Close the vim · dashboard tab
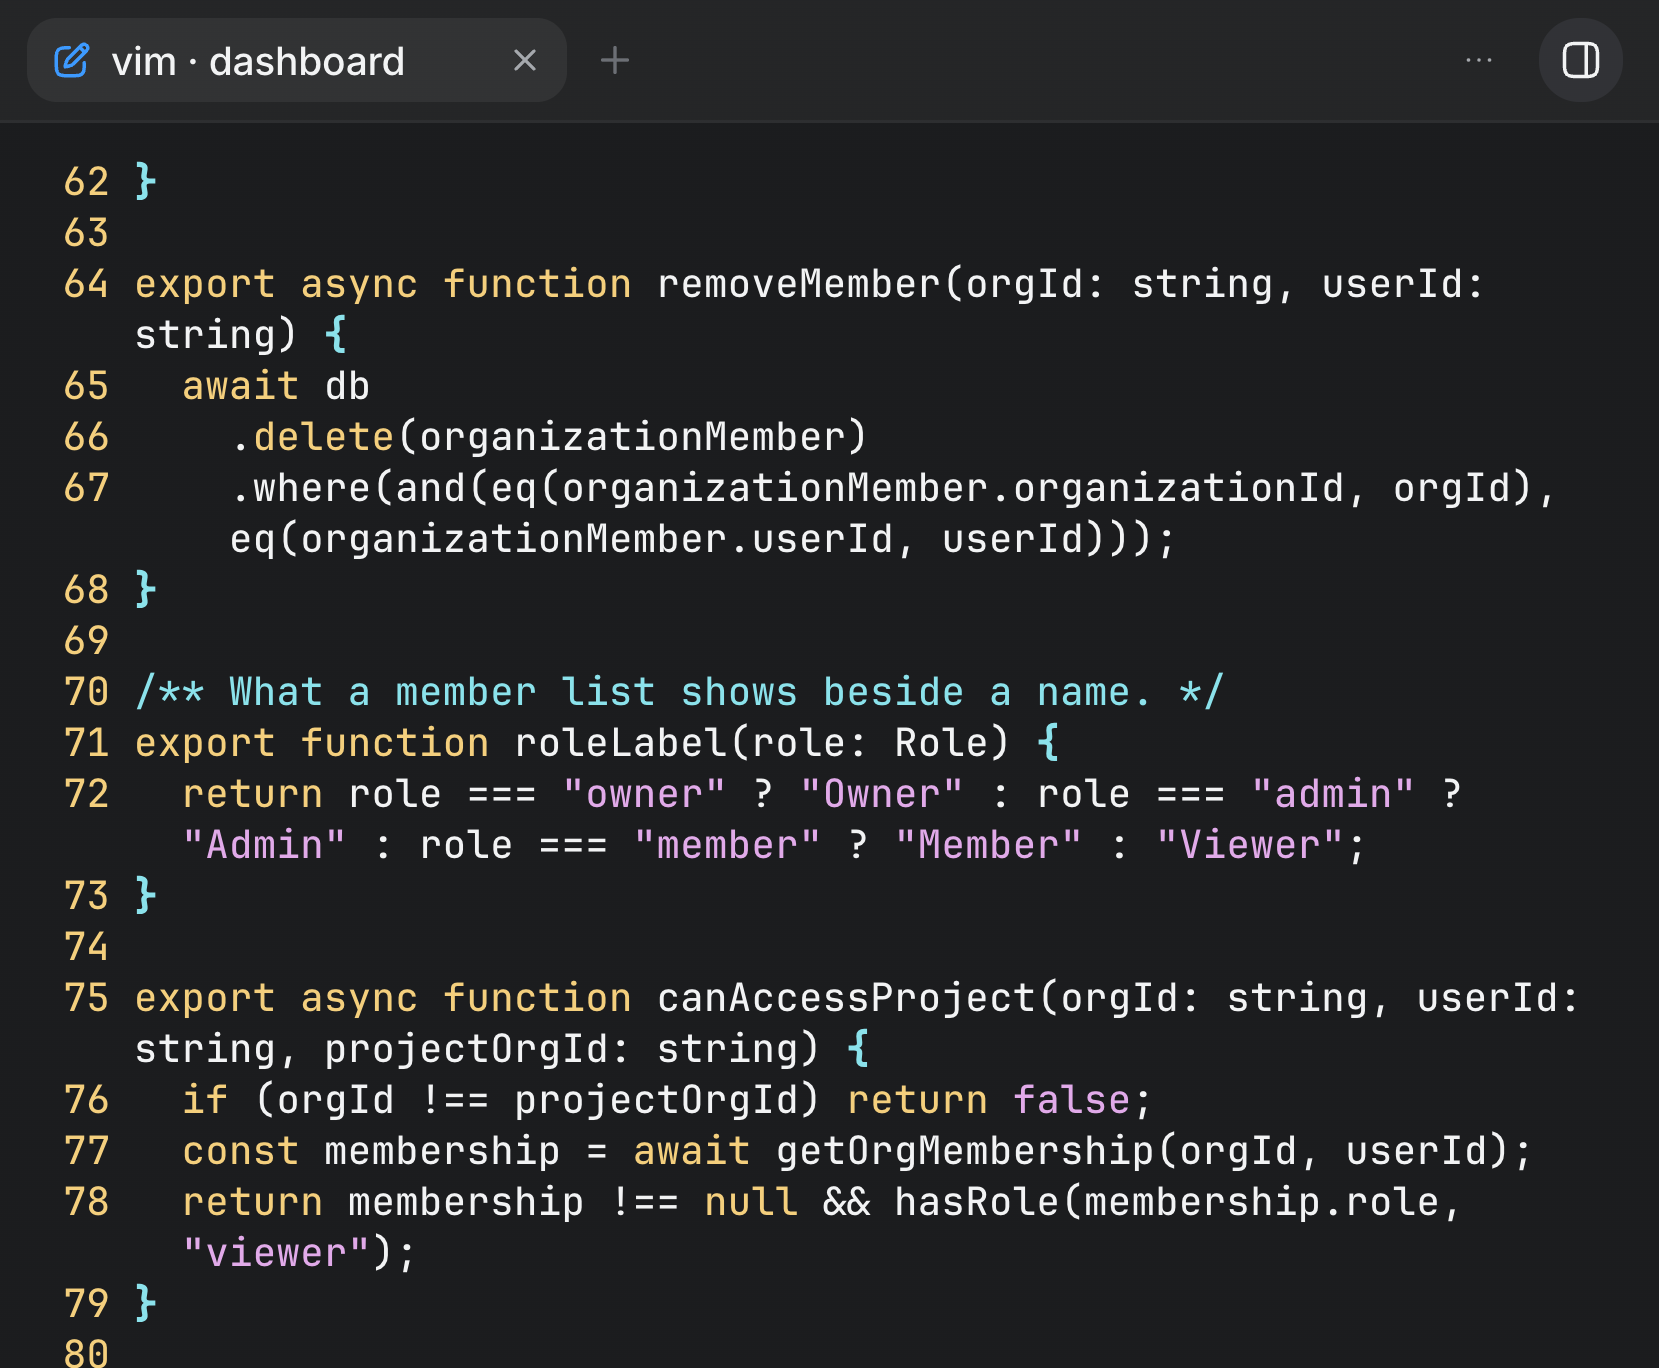This screenshot has height=1368, width=1659. (525, 61)
